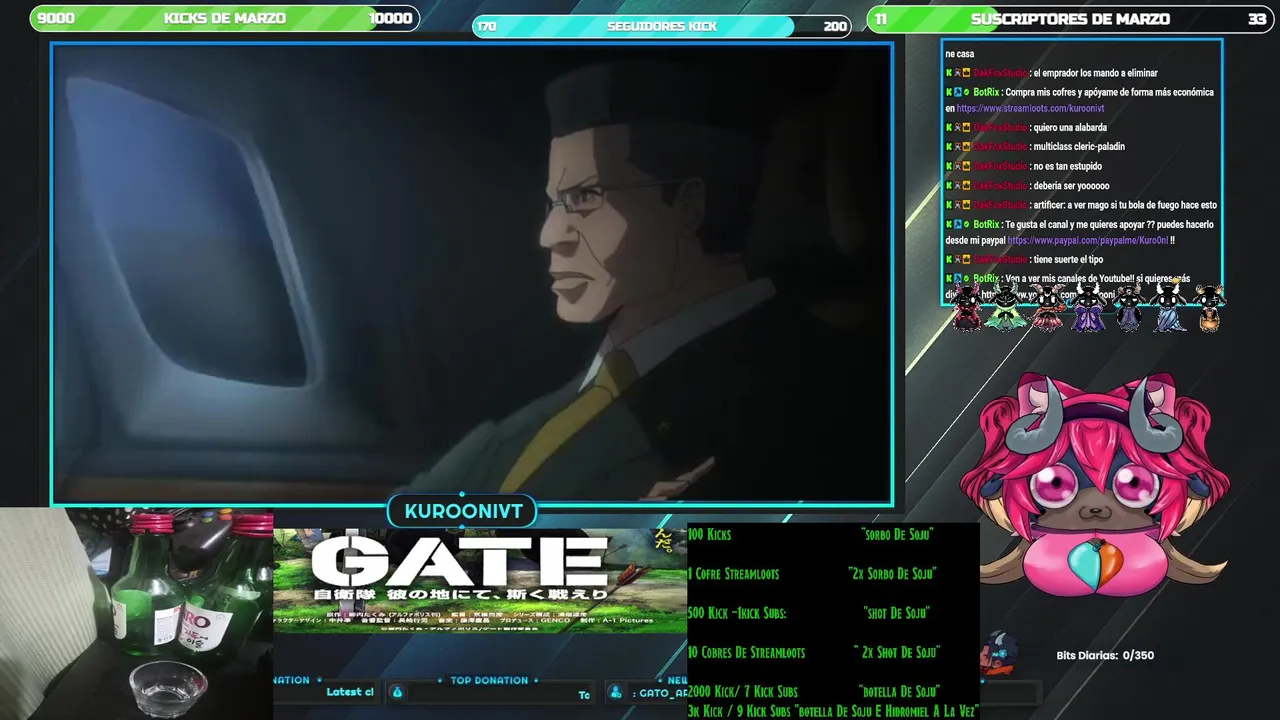Image resolution: width=1280 pixels, height=720 pixels.
Task: Open the streamloots.com/kuroonivt link in chat
Action: (x=1030, y=109)
